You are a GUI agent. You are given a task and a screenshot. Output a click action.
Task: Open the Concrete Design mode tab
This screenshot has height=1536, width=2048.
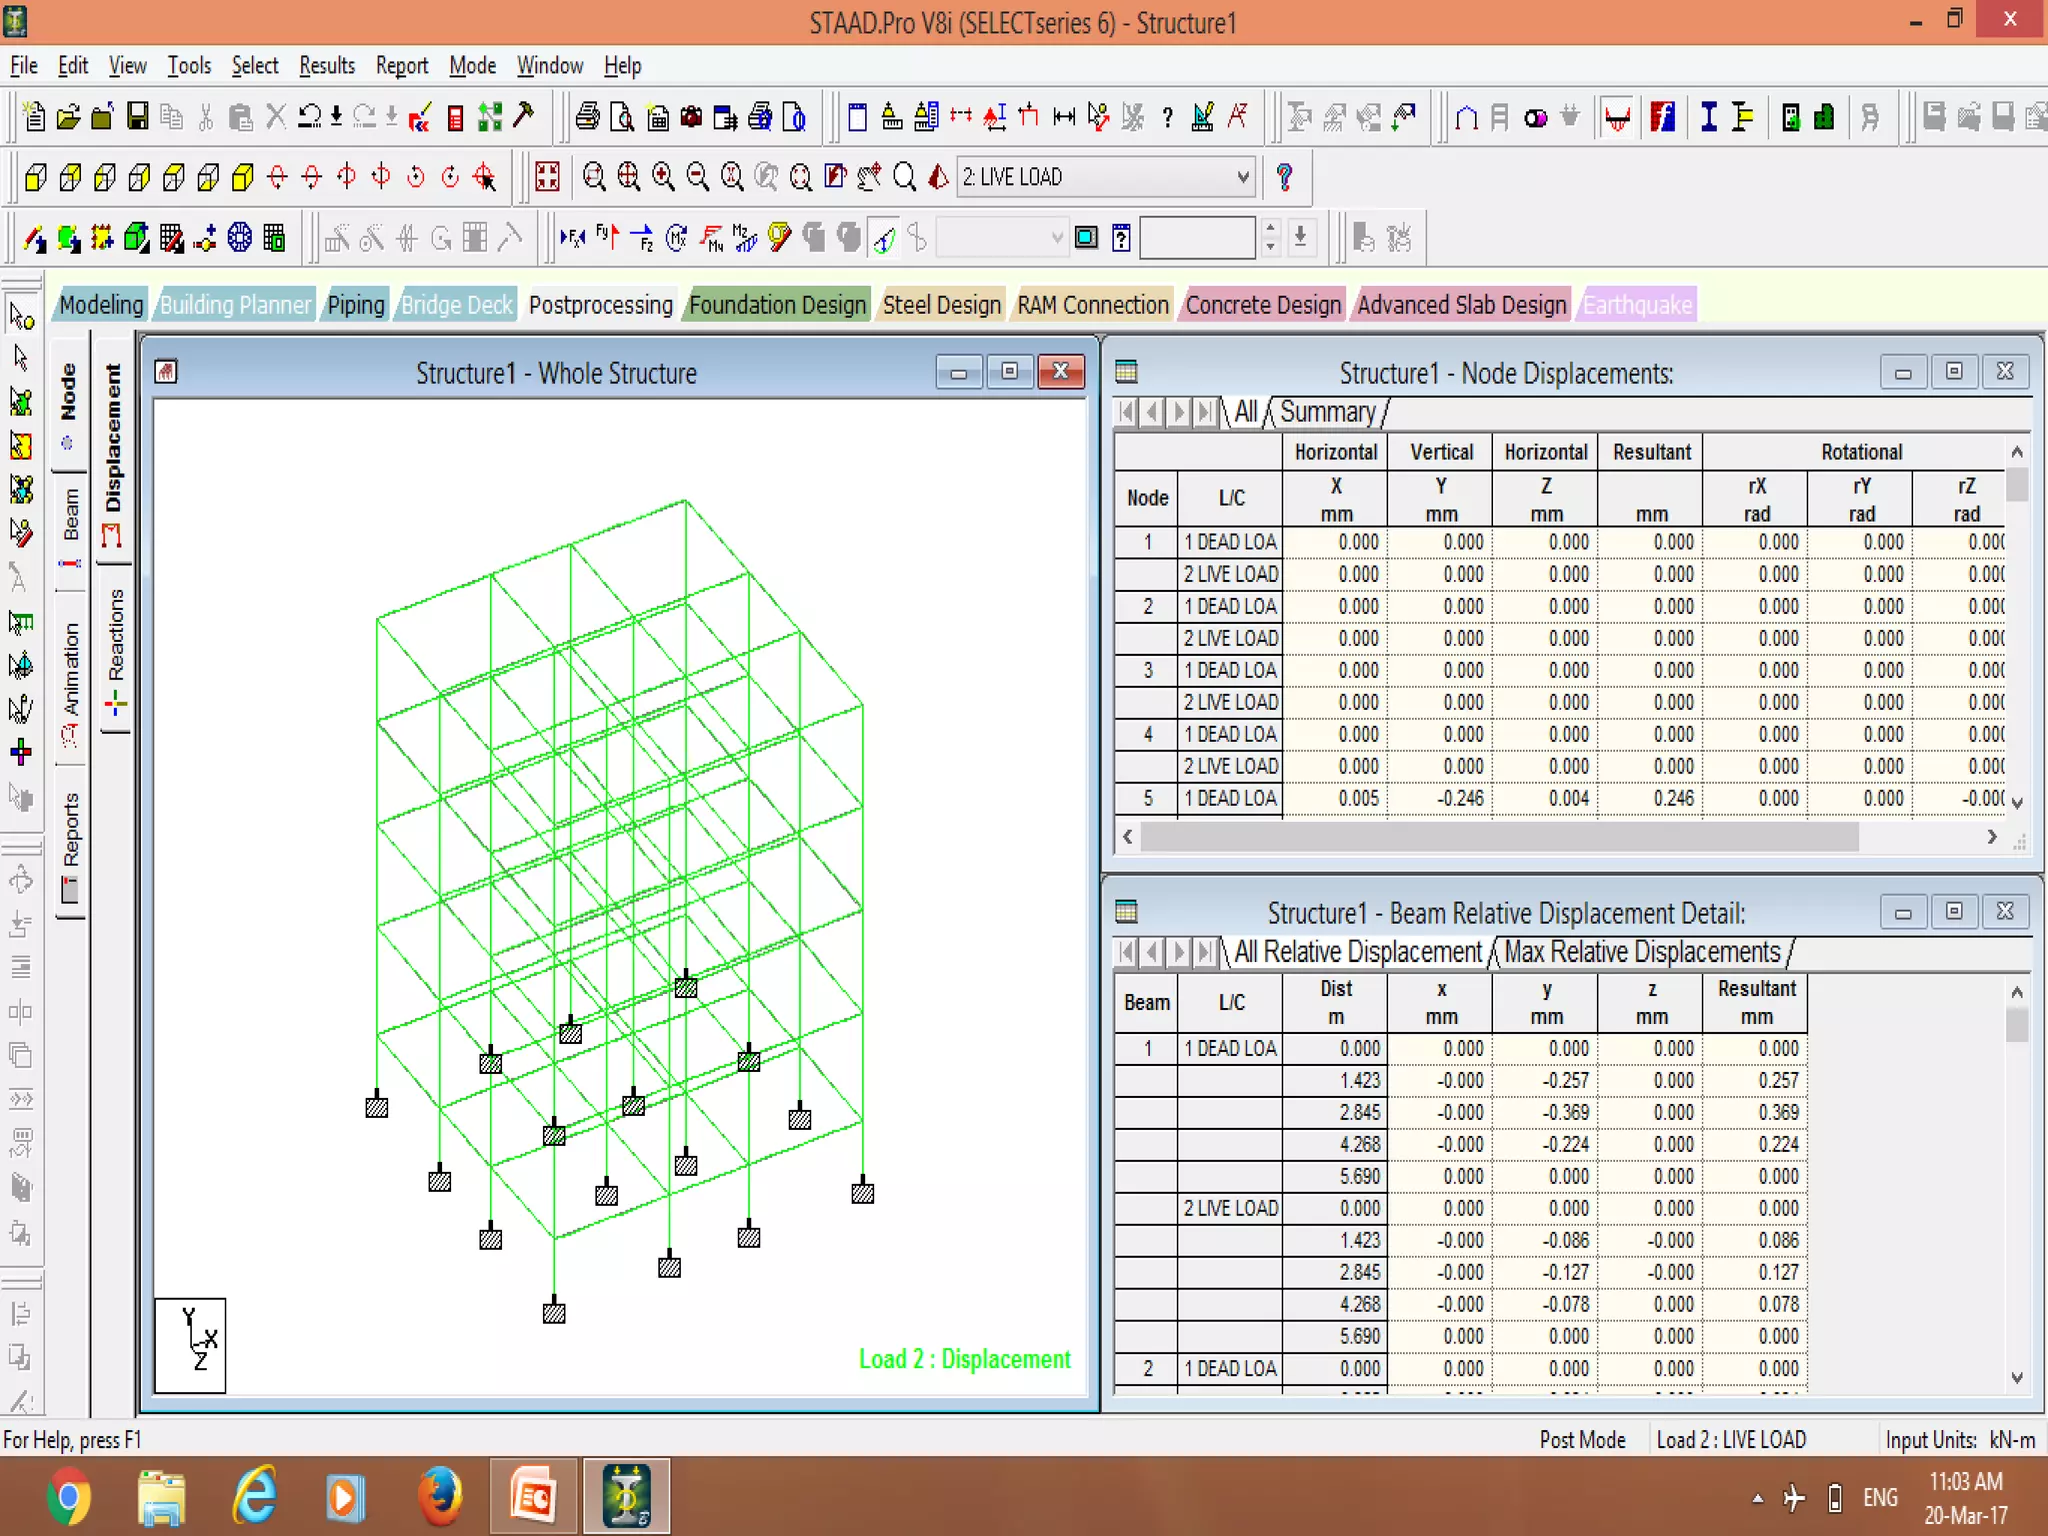[1263, 305]
